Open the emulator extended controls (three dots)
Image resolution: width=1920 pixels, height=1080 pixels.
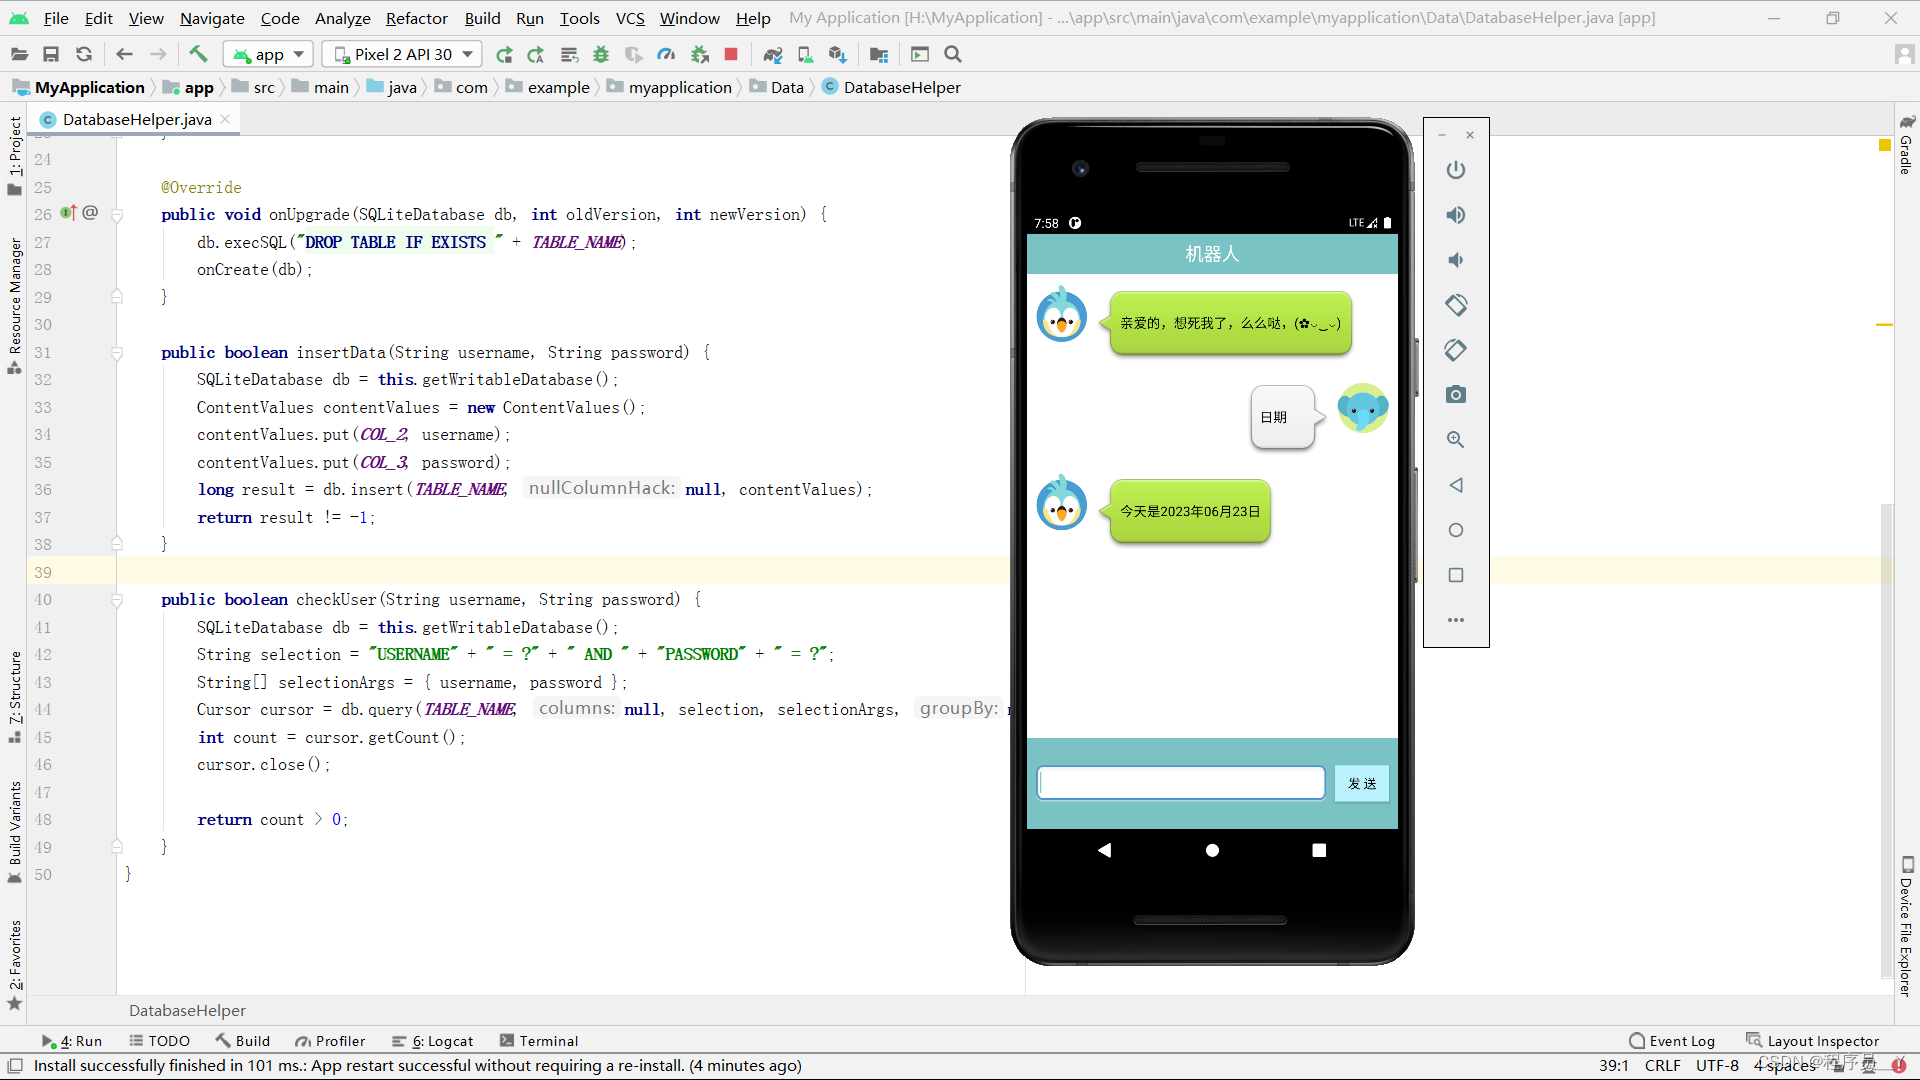1456,620
